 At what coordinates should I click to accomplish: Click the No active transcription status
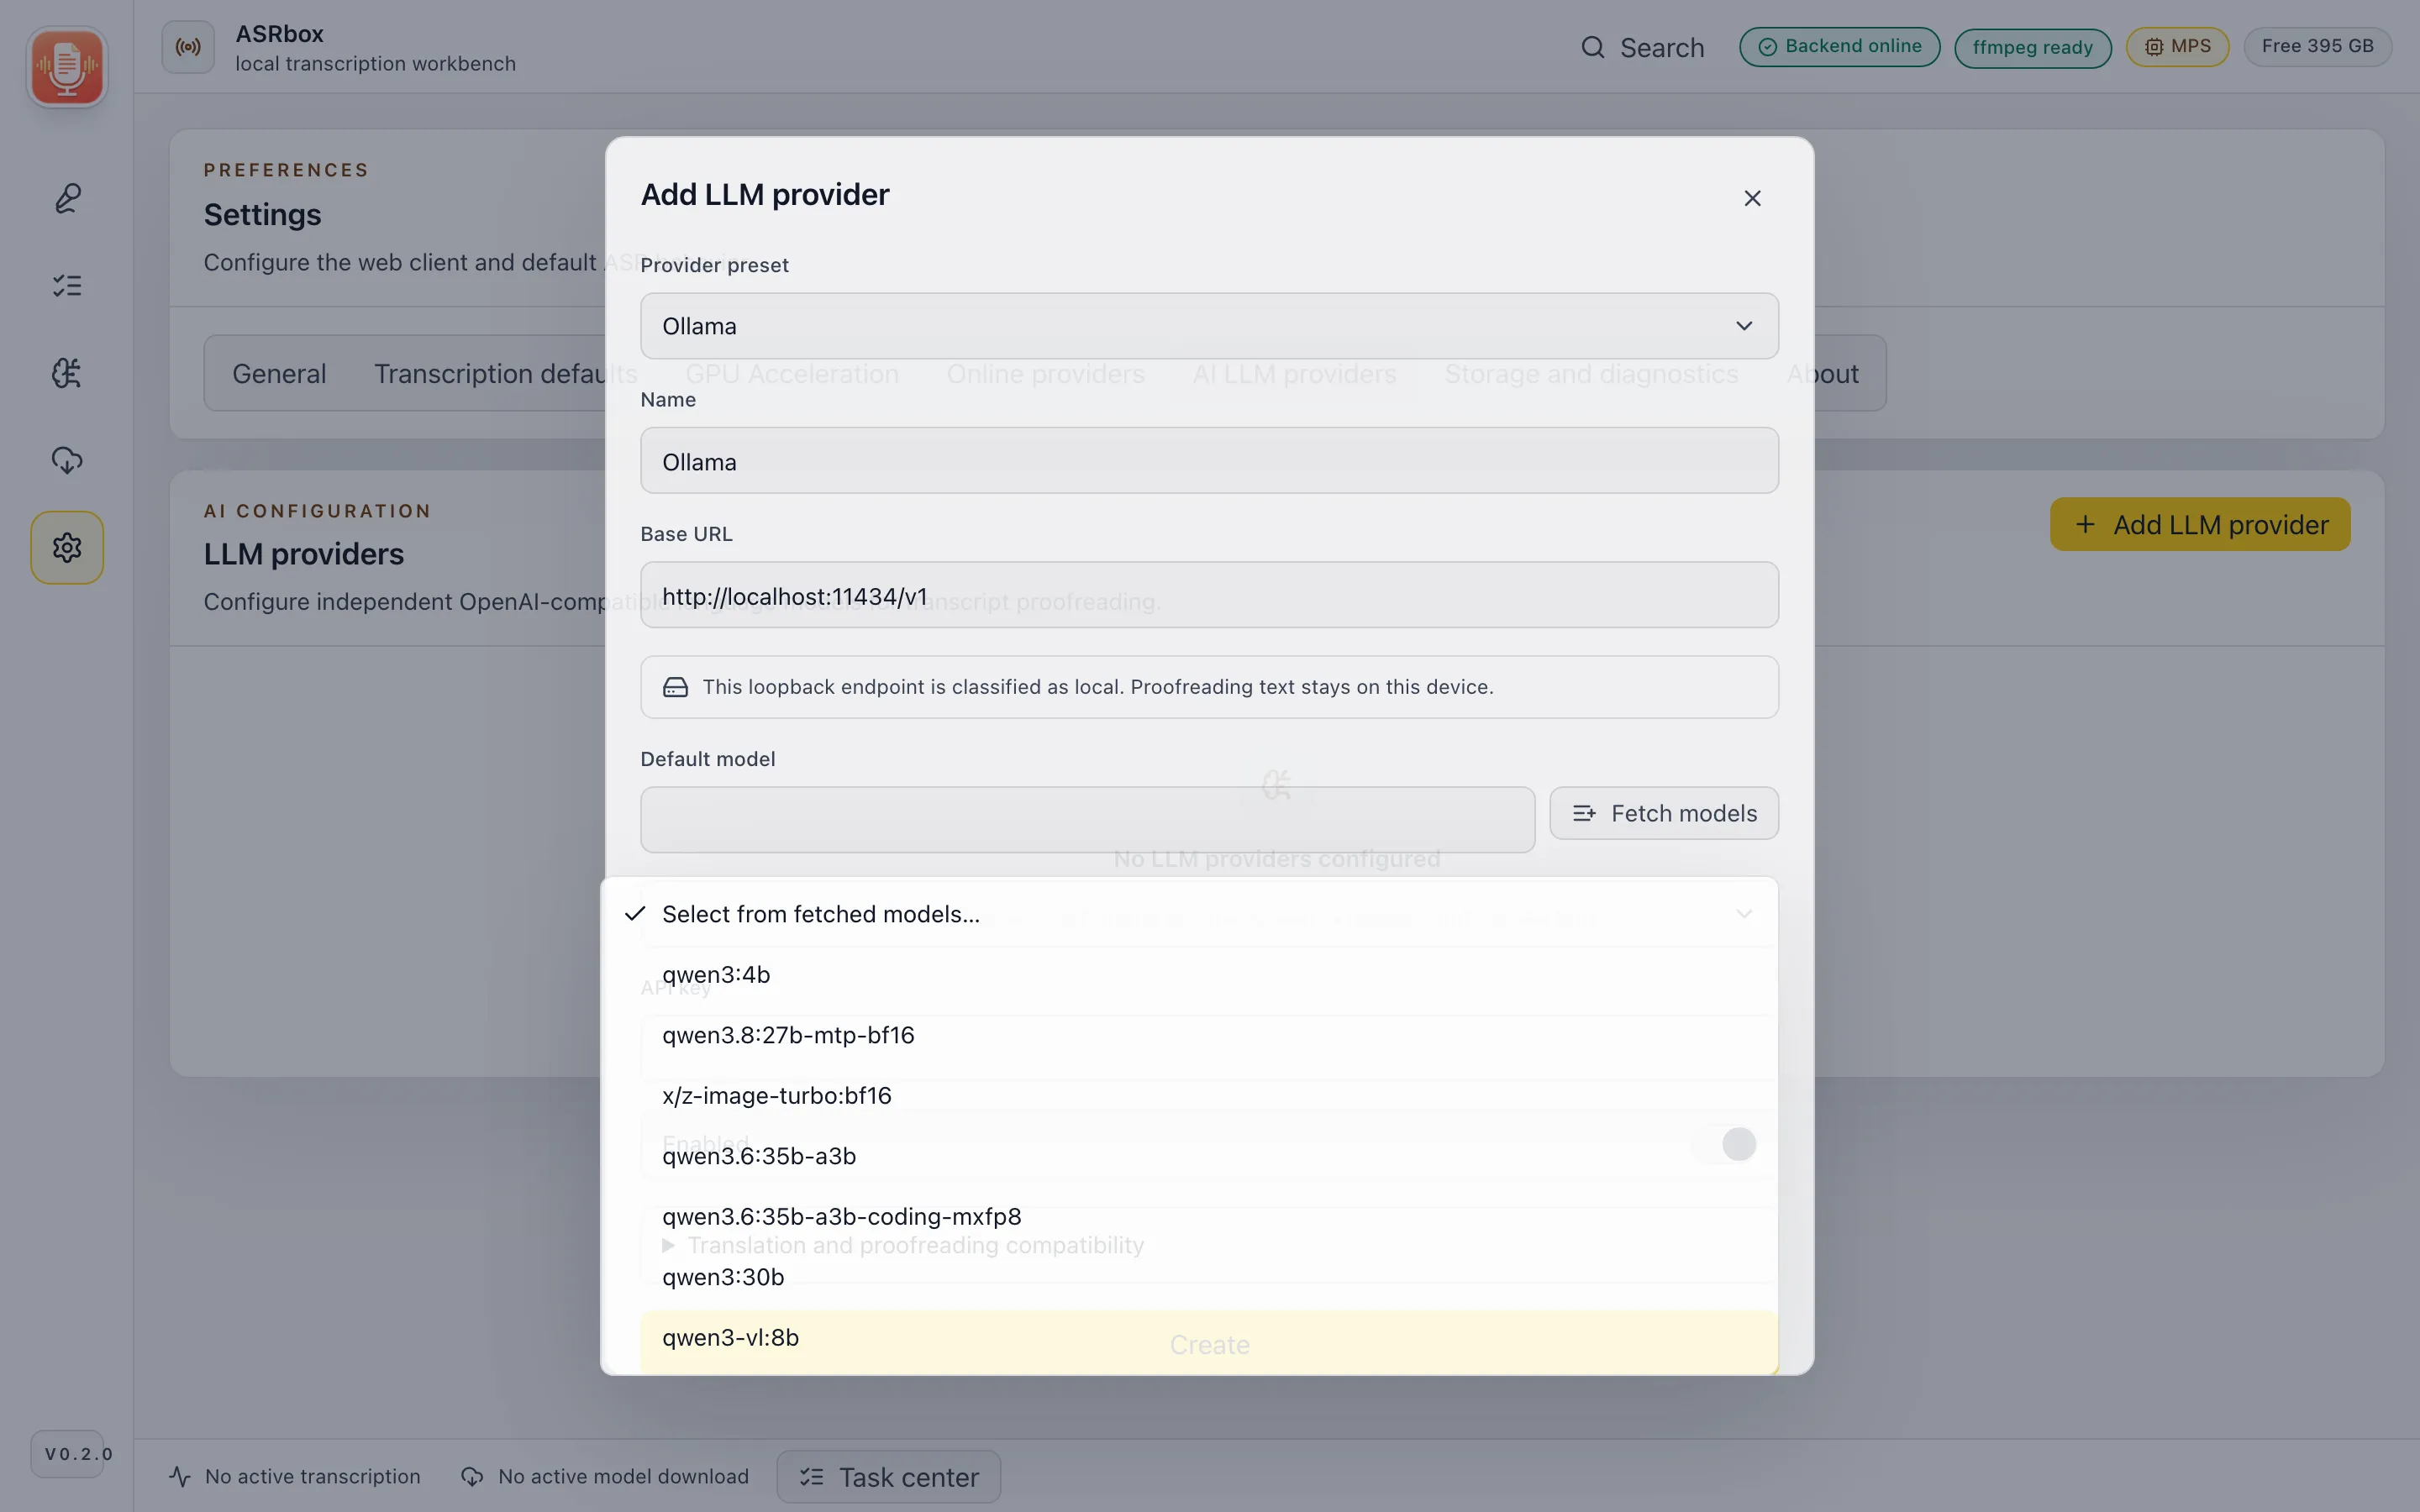click(295, 1477)
